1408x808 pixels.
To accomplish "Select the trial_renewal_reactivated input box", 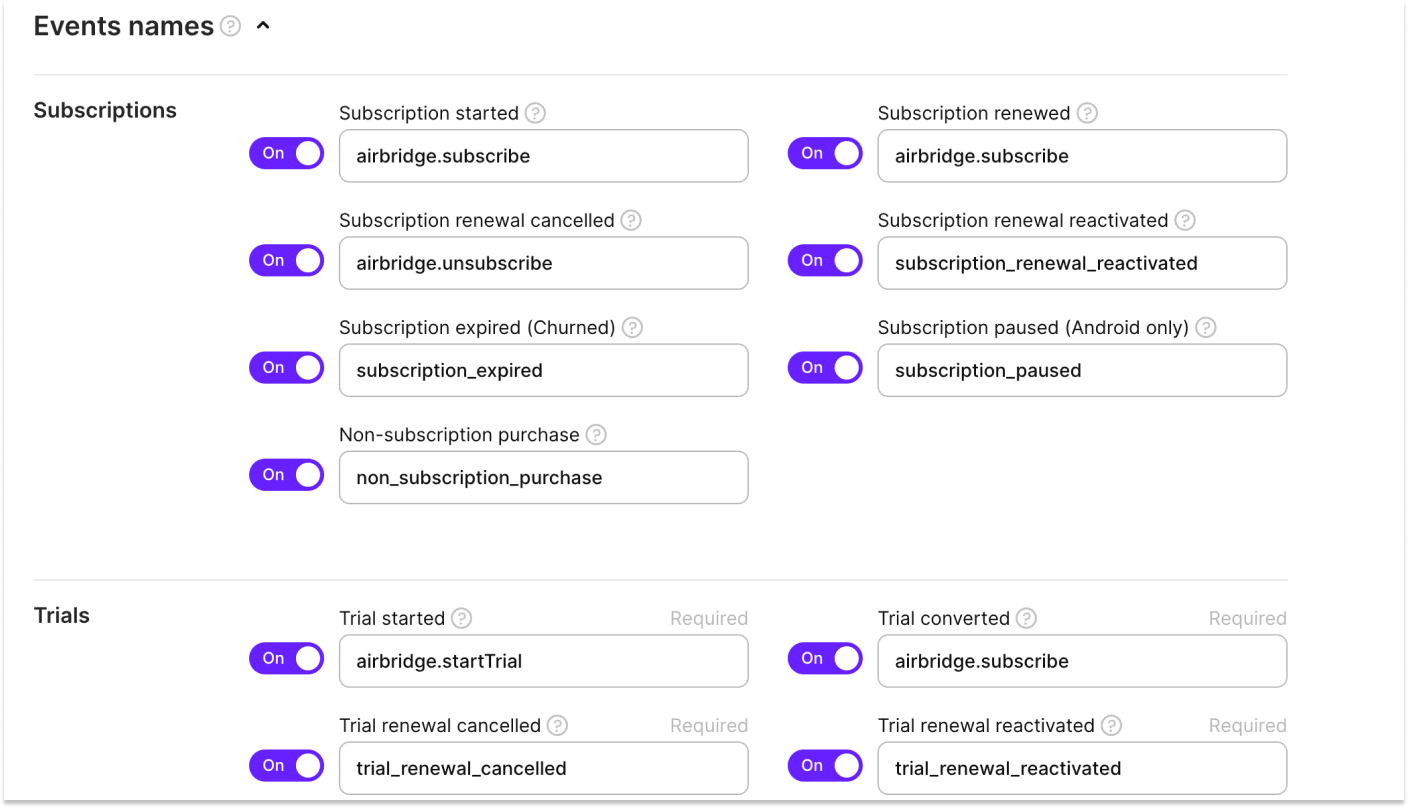I will 1082,768.
